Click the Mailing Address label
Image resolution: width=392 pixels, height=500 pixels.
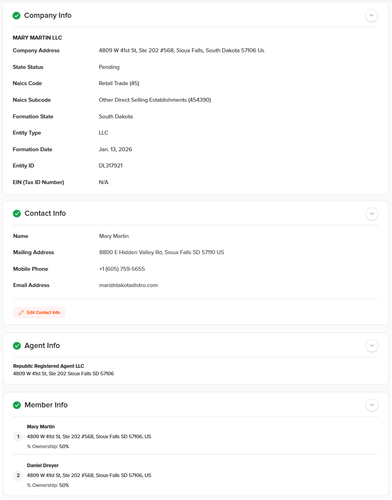pyautogui.click(x=33, y=252)
